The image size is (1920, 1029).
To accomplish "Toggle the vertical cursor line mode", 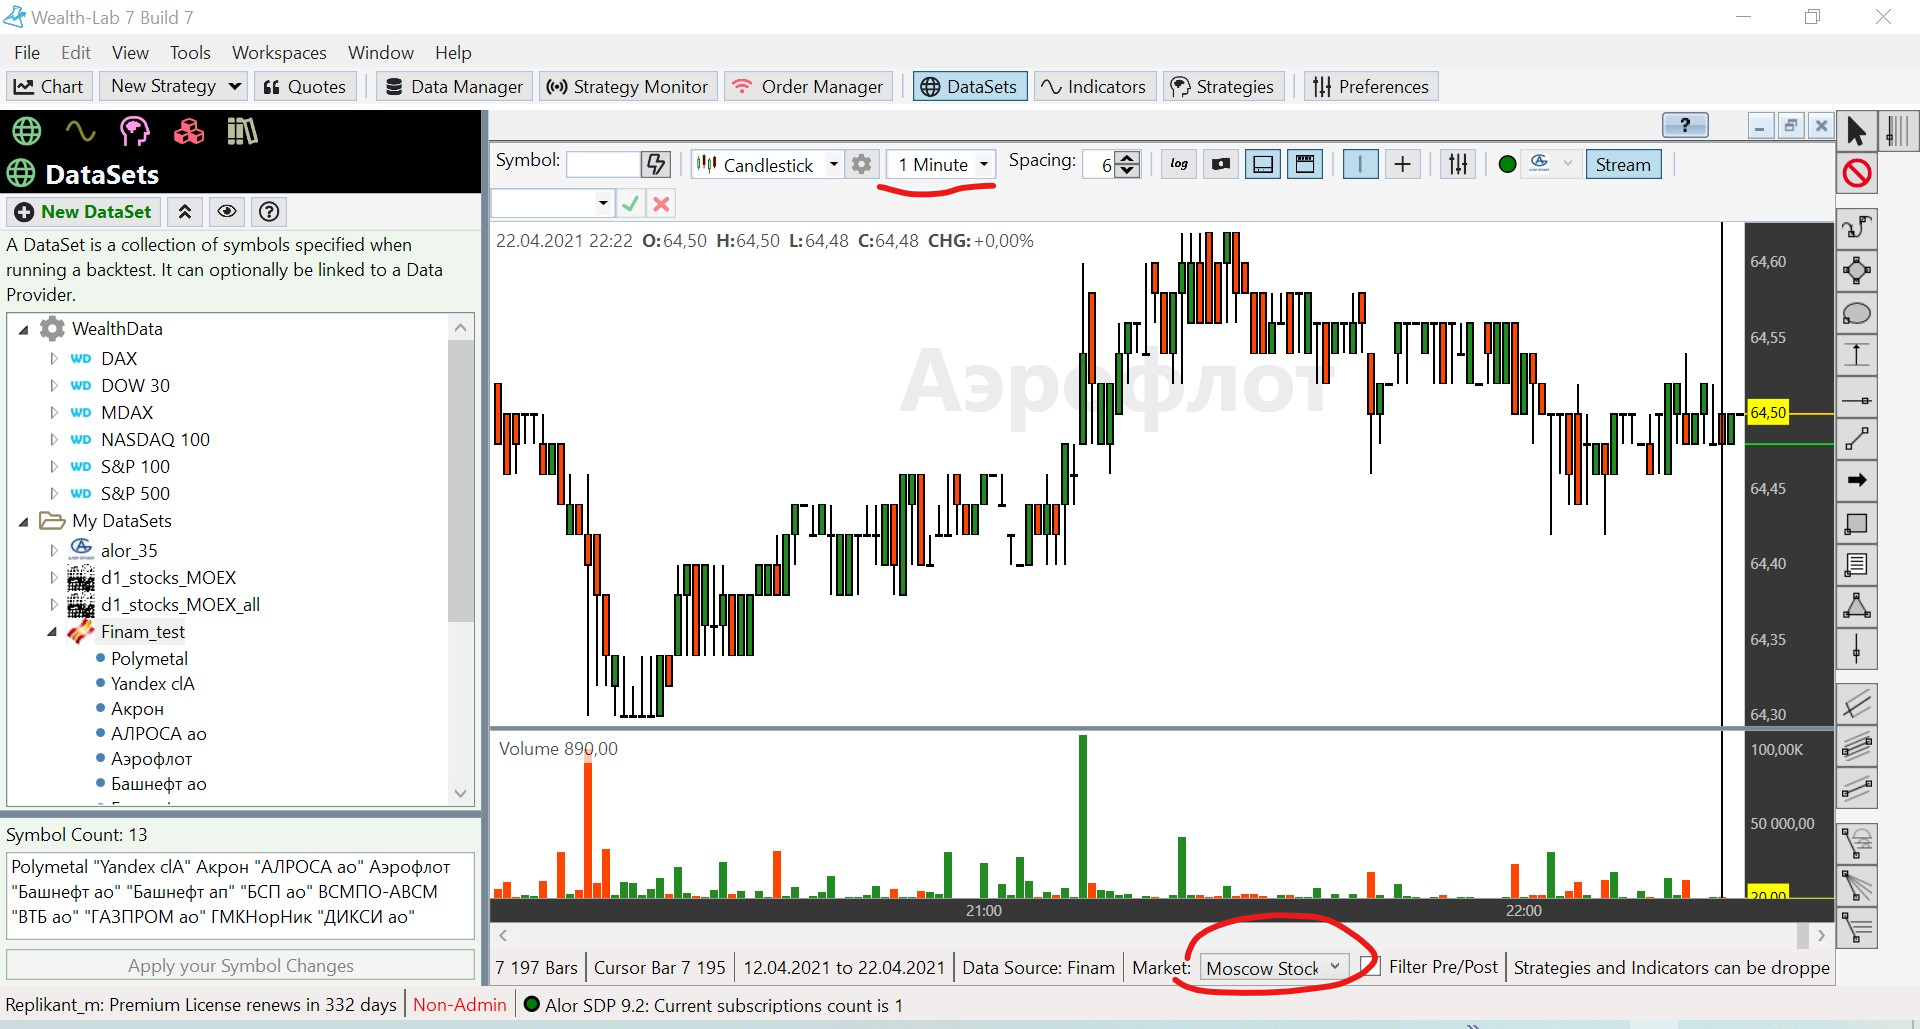I will [x=1360, y=164].
